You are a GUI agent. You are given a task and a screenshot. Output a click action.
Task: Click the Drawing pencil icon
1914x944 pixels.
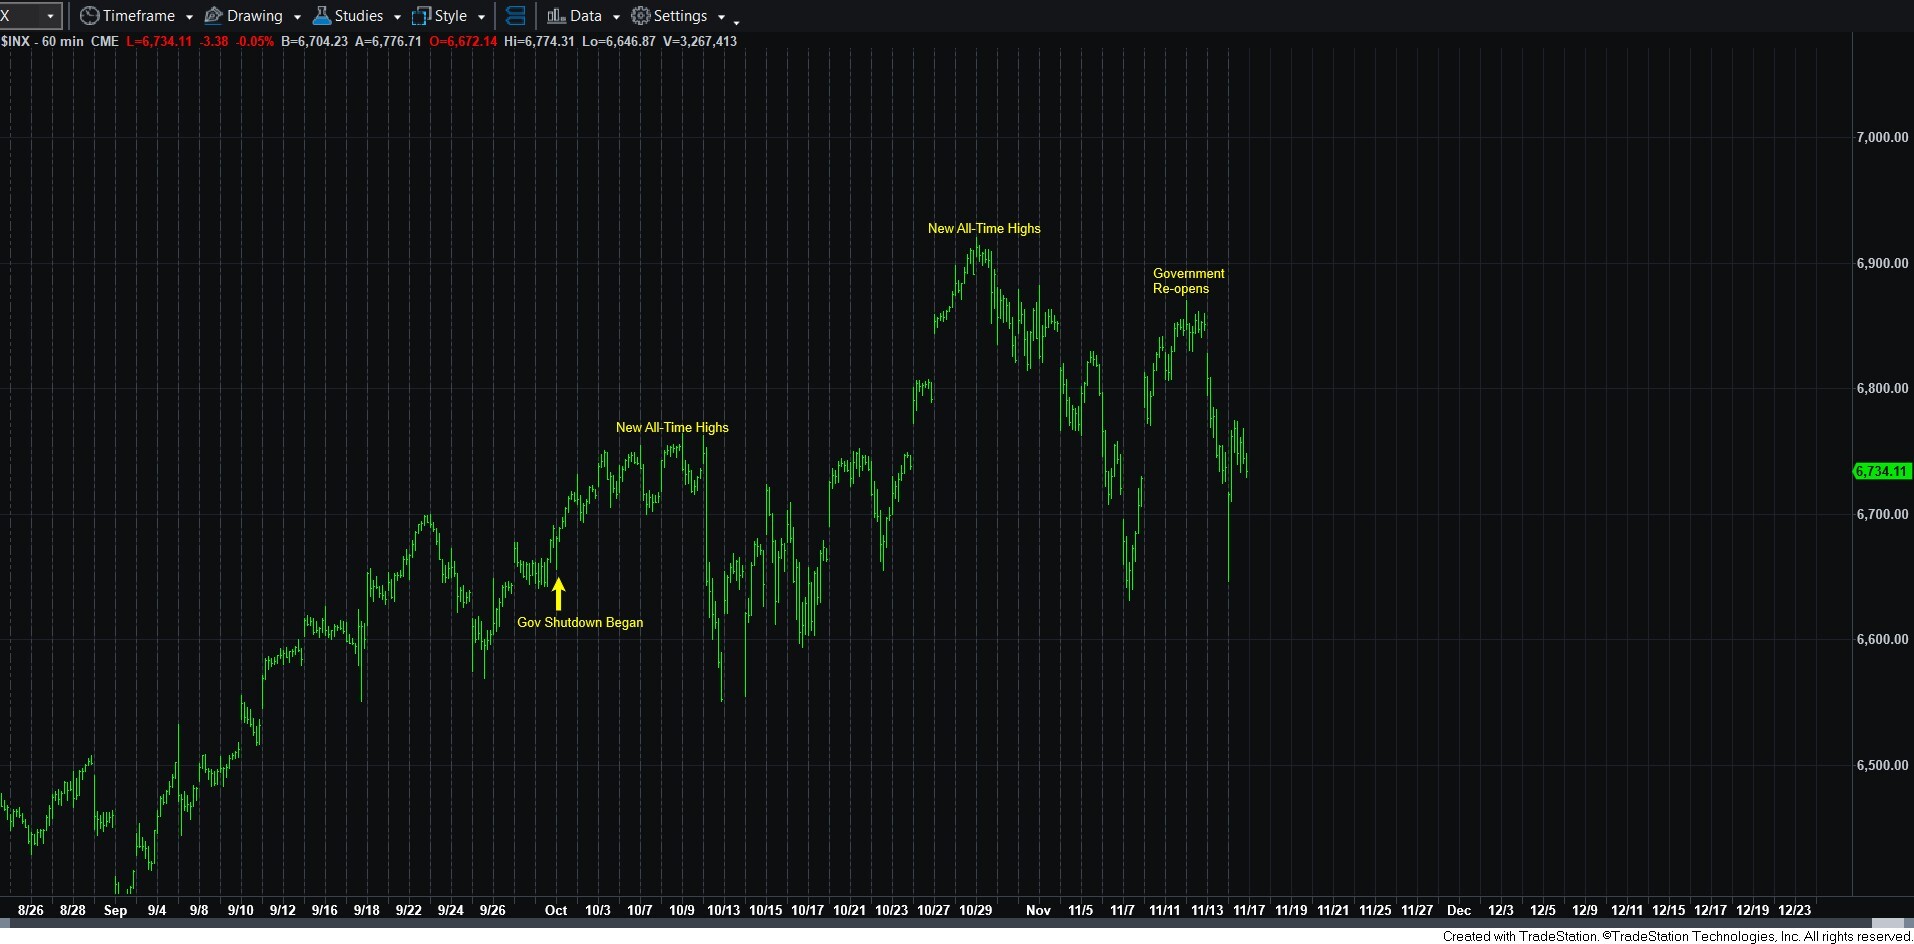point(213,16)
